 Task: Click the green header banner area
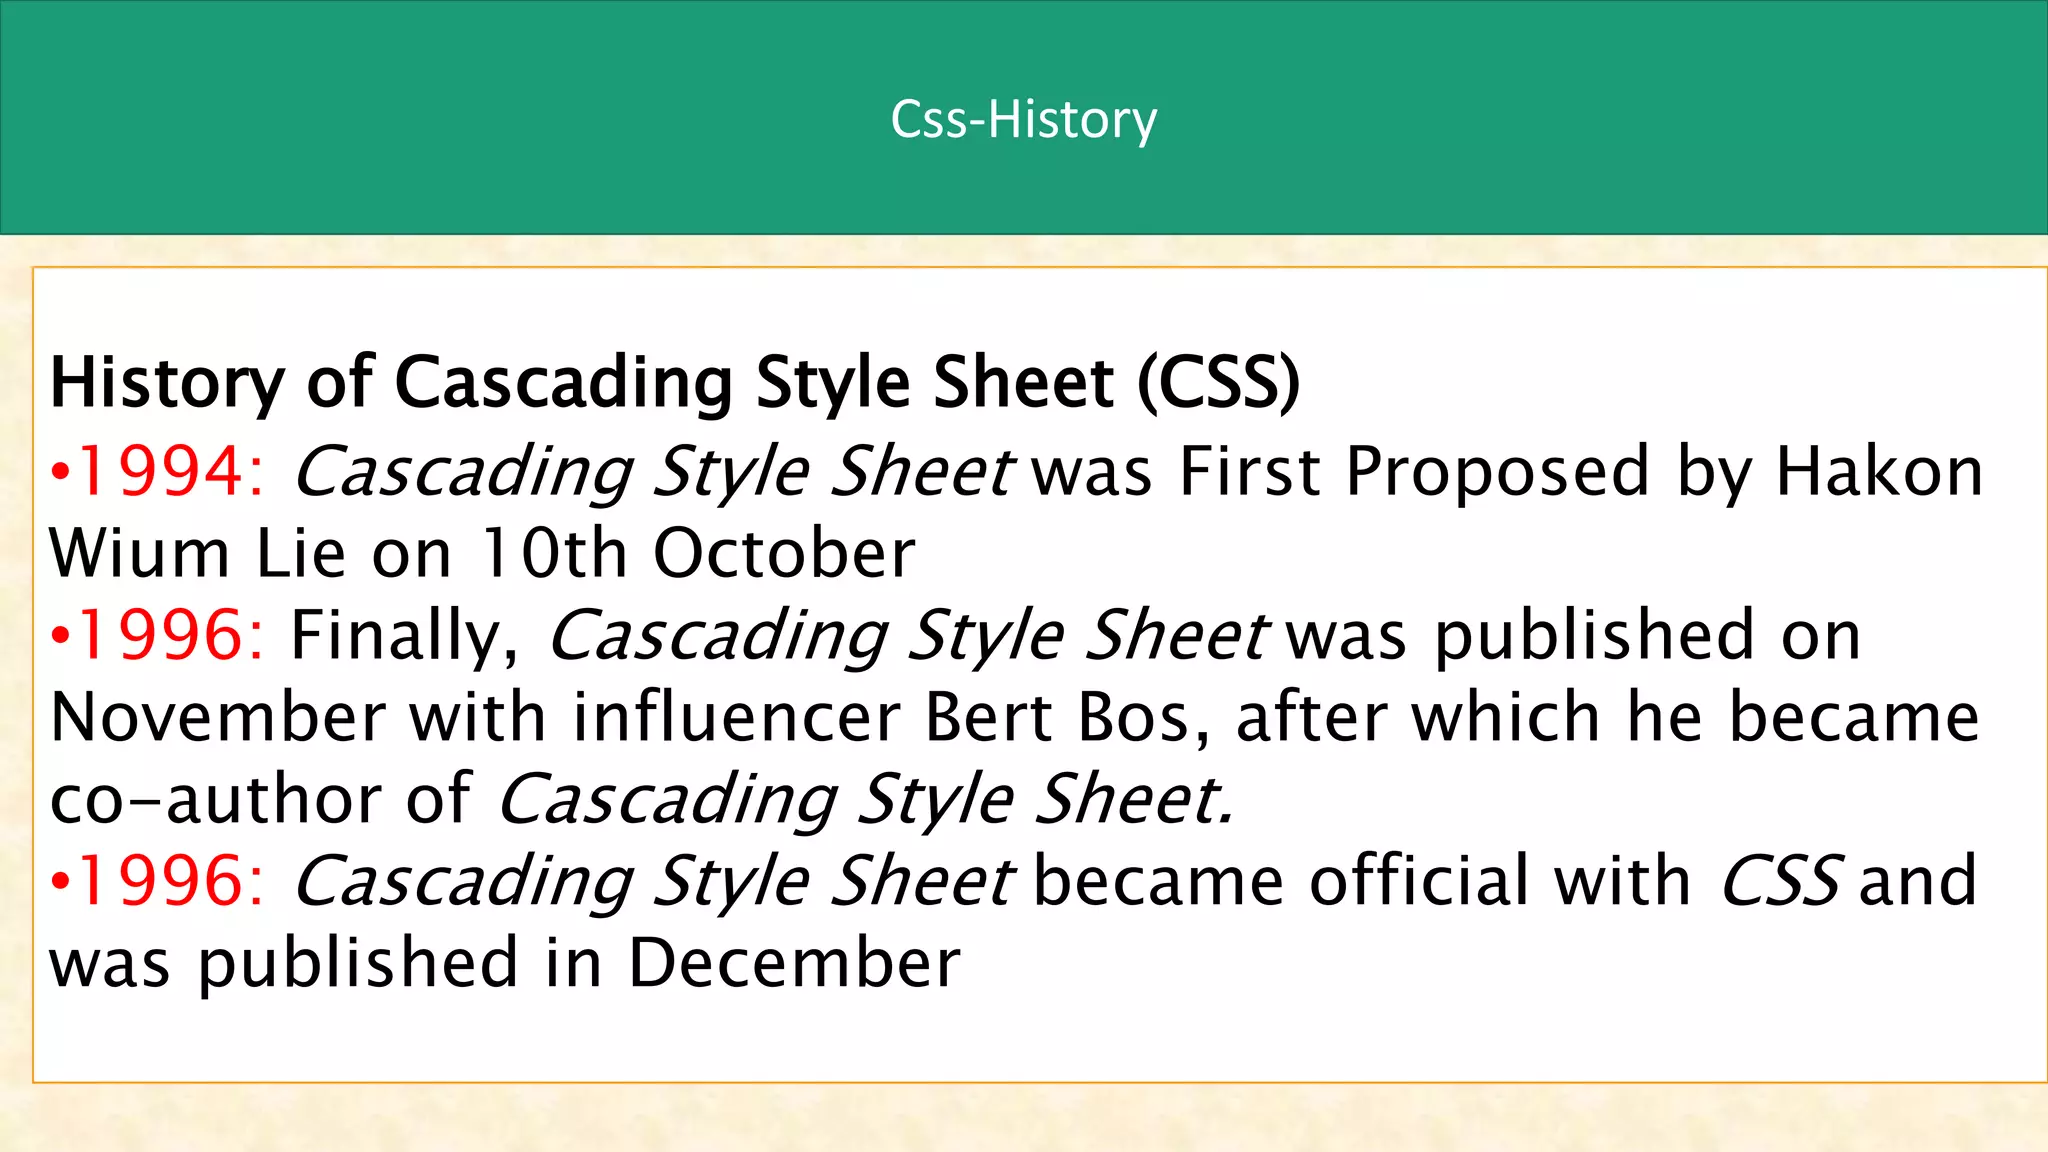(1024, 117)
